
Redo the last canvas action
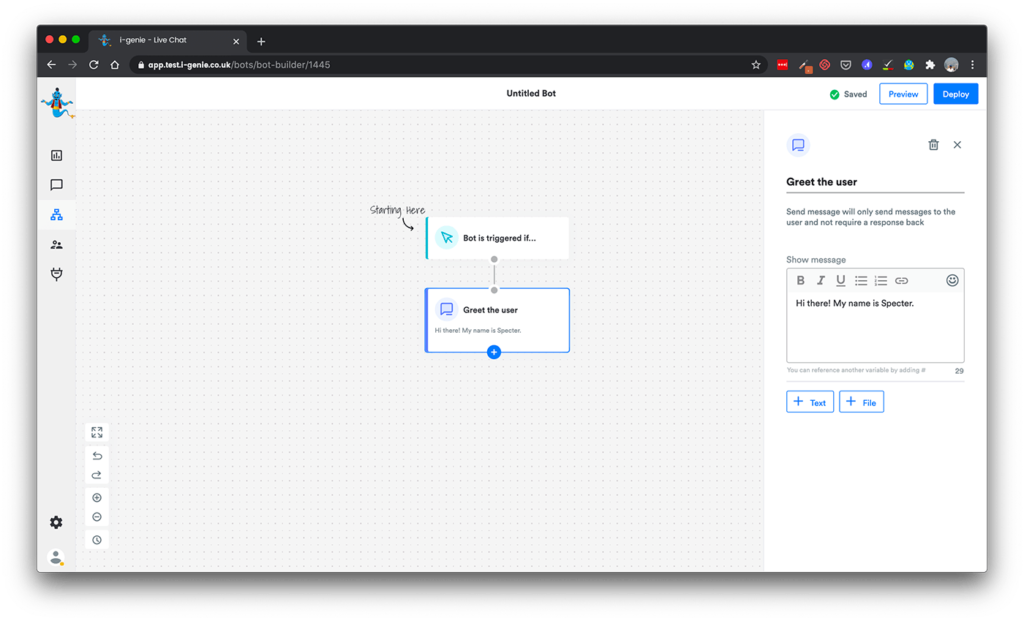tap(97, 475)
